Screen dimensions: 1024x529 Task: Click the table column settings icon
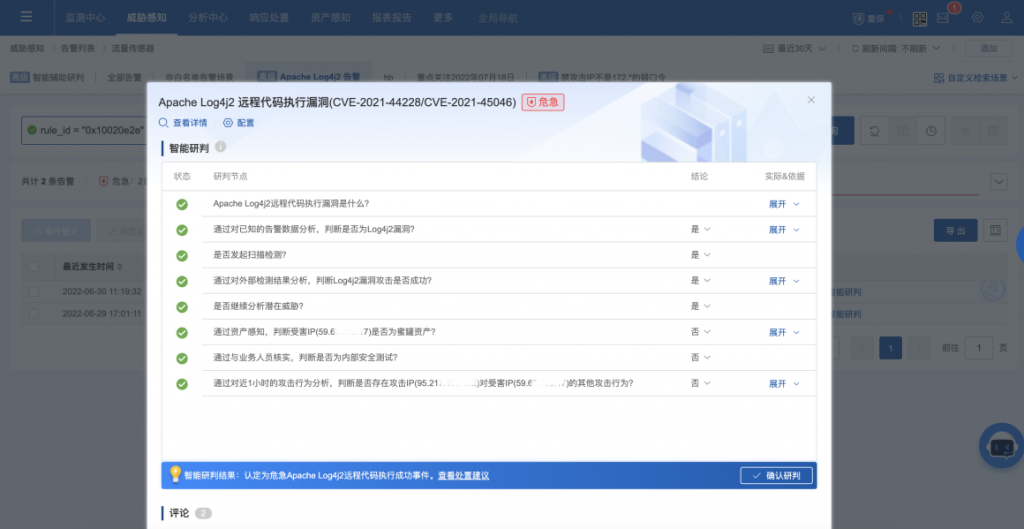tap(995, 231)
